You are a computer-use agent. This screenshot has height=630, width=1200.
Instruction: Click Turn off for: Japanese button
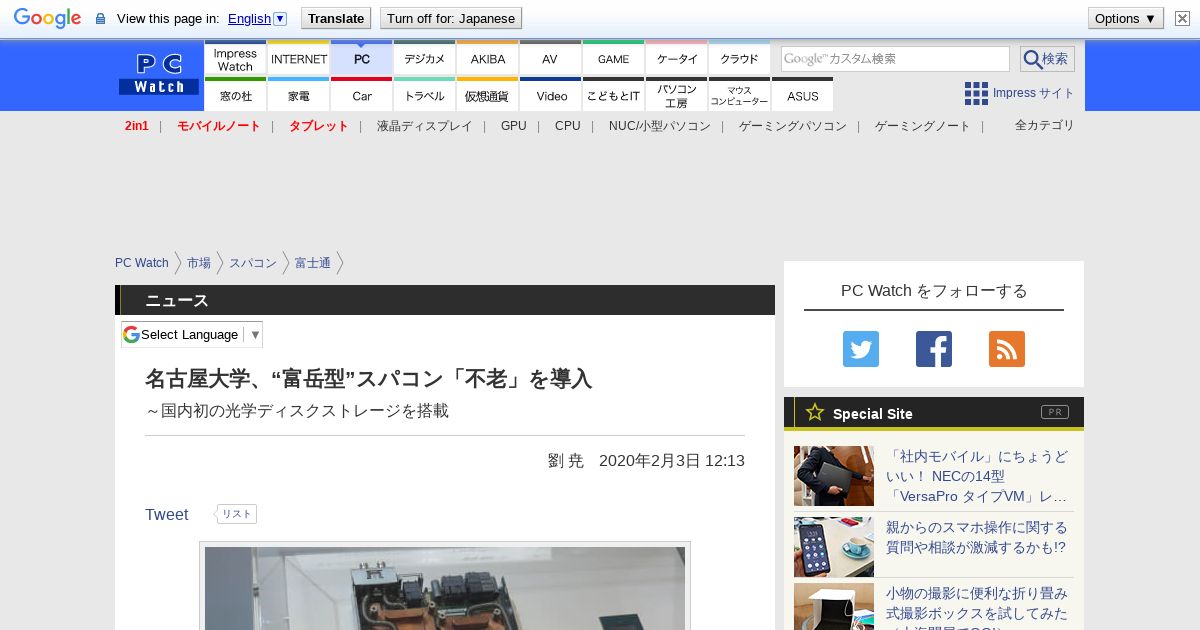pyautogui.click(x=450, y=18)
